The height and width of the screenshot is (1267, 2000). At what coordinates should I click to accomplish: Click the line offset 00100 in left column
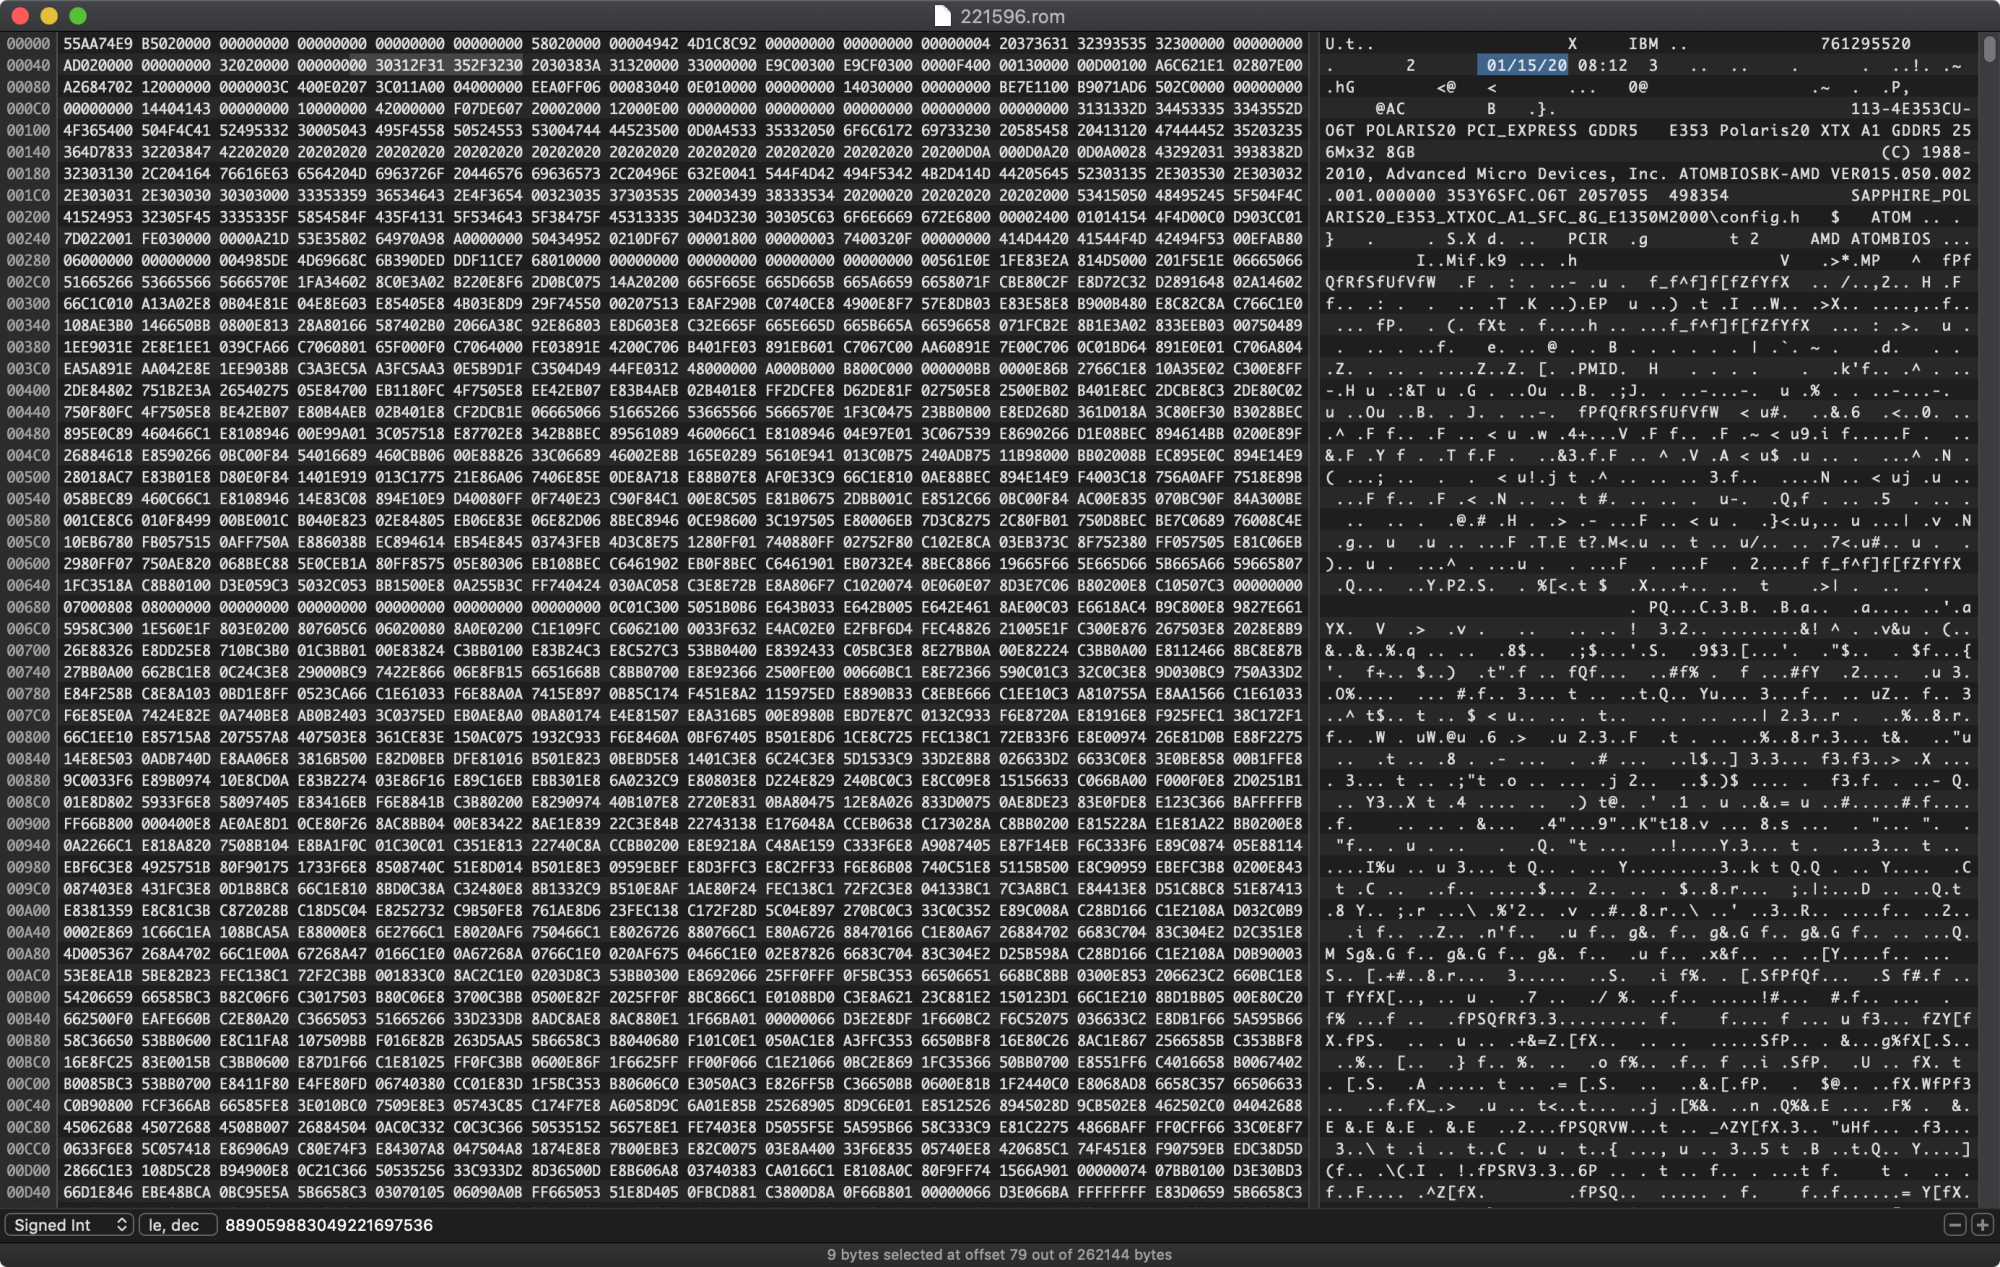28,130
